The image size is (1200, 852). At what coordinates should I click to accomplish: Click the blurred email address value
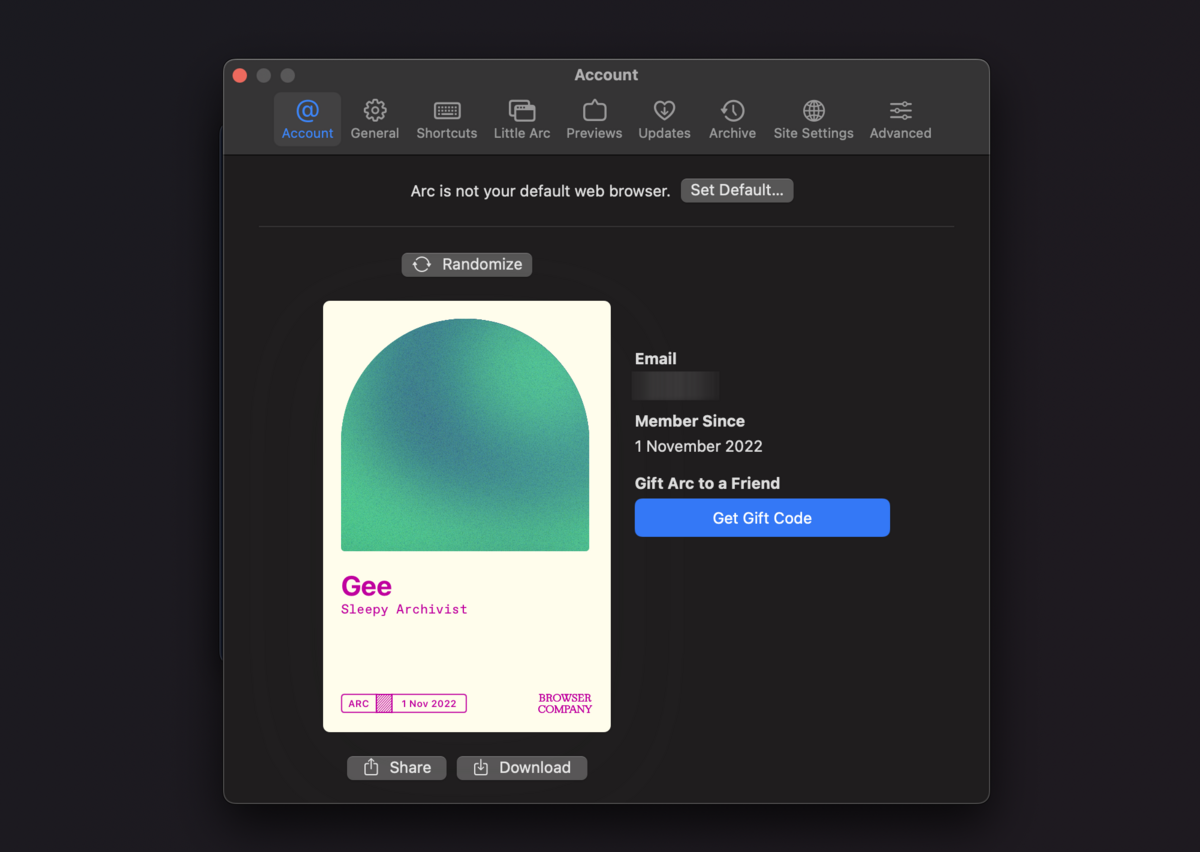[x=676, y=385]
